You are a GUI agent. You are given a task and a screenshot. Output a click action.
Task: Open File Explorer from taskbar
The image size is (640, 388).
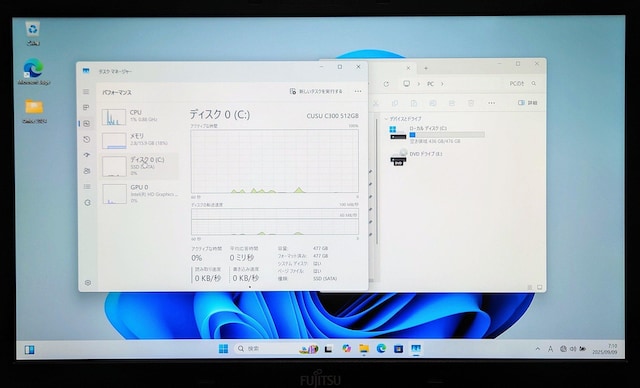[x=364, y=348]
